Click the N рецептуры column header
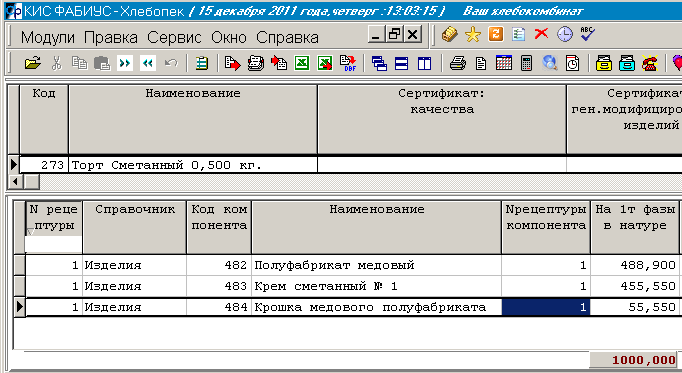 pos(54,218)
